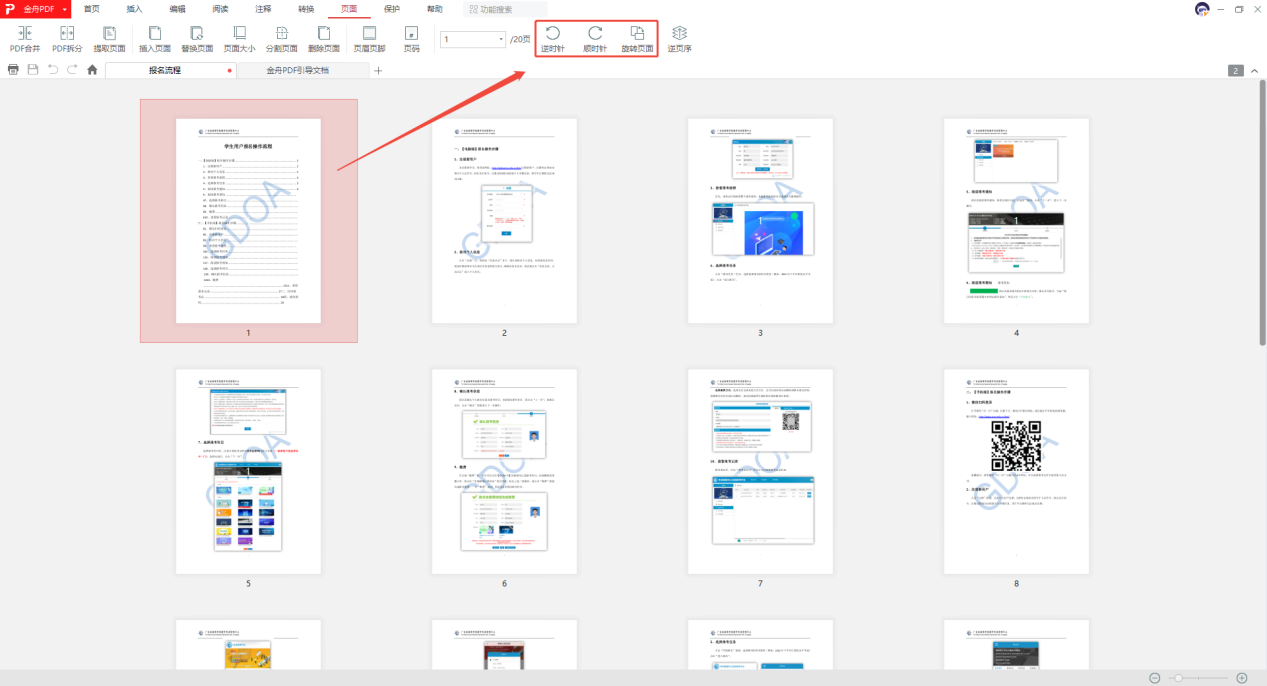The image size is (1267, 686).
Task: Click the 功能搜索 search field
Action: point(505,9)
